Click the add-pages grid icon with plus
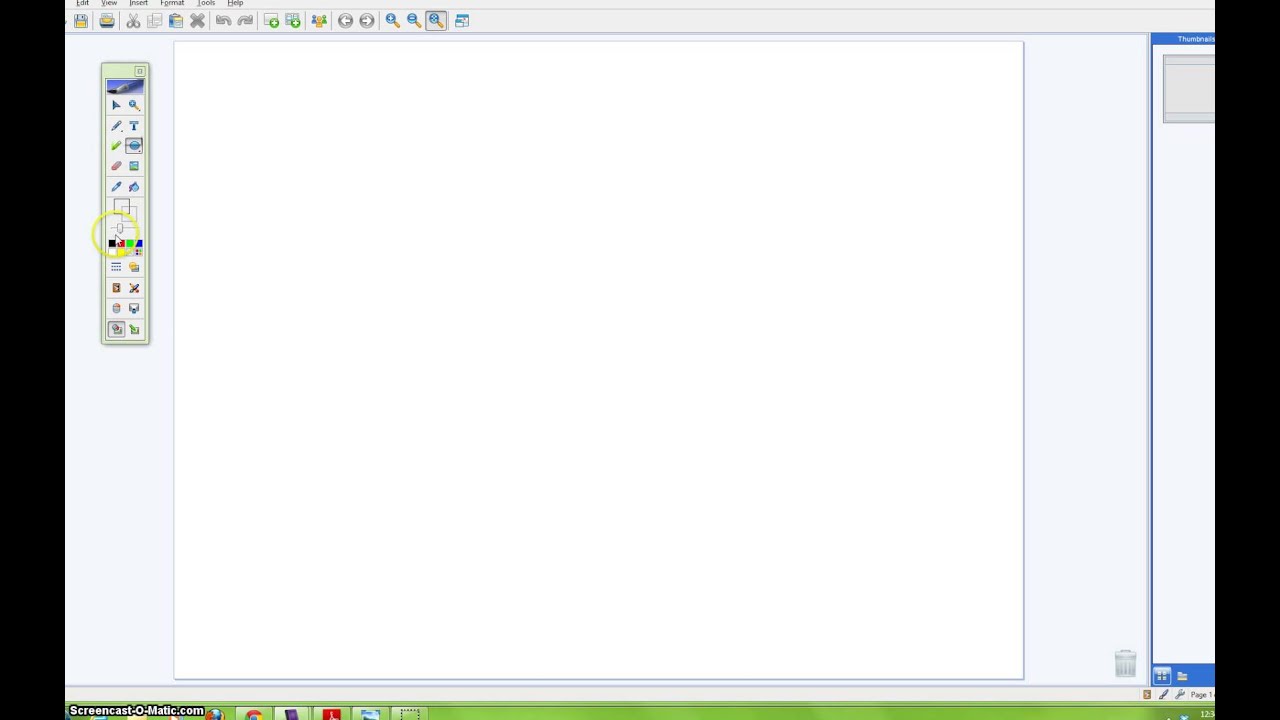Viewport: 1280px width, 720px height. click(293, 20)
